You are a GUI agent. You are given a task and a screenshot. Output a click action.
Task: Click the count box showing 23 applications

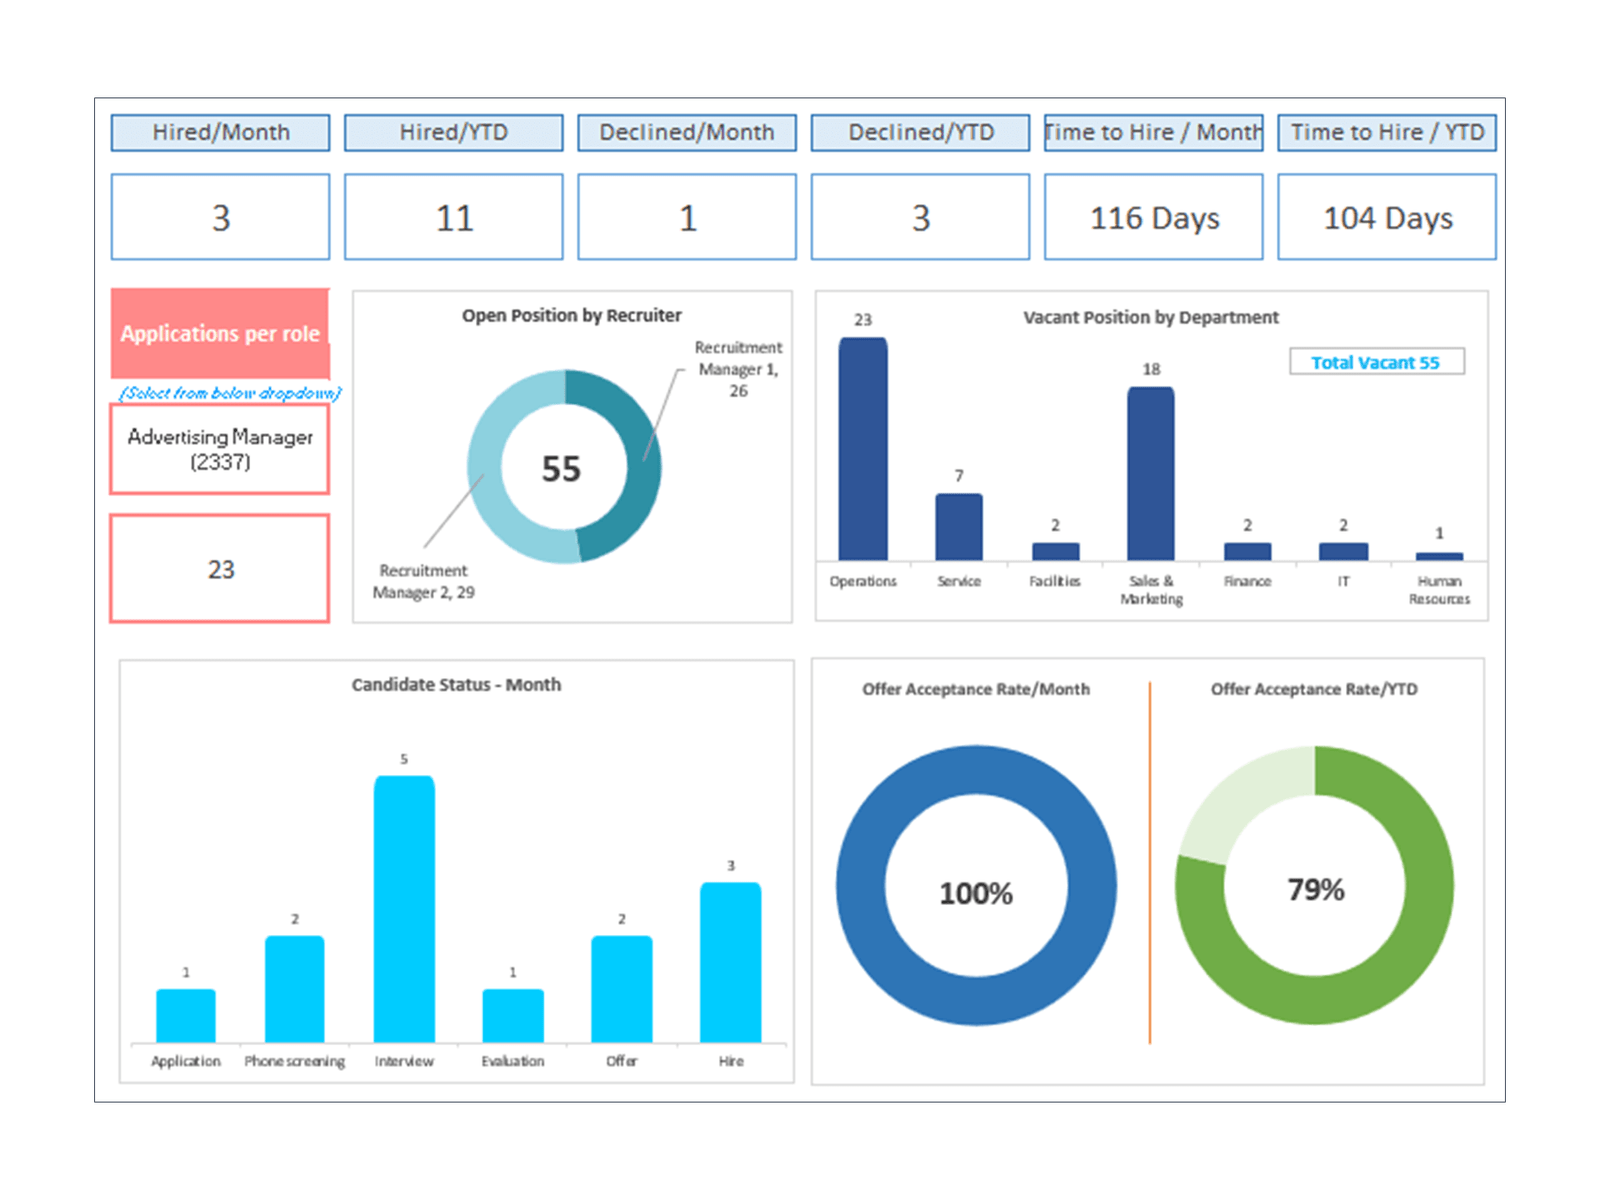[x=219, y=567]
